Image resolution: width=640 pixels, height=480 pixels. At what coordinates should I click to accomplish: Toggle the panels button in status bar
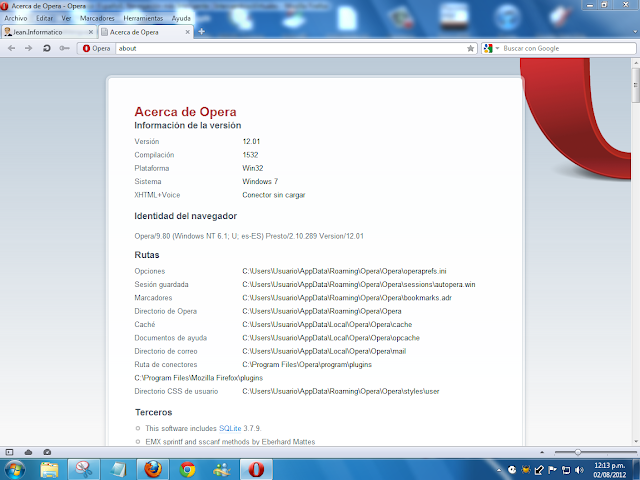click(x=9, y=452)
